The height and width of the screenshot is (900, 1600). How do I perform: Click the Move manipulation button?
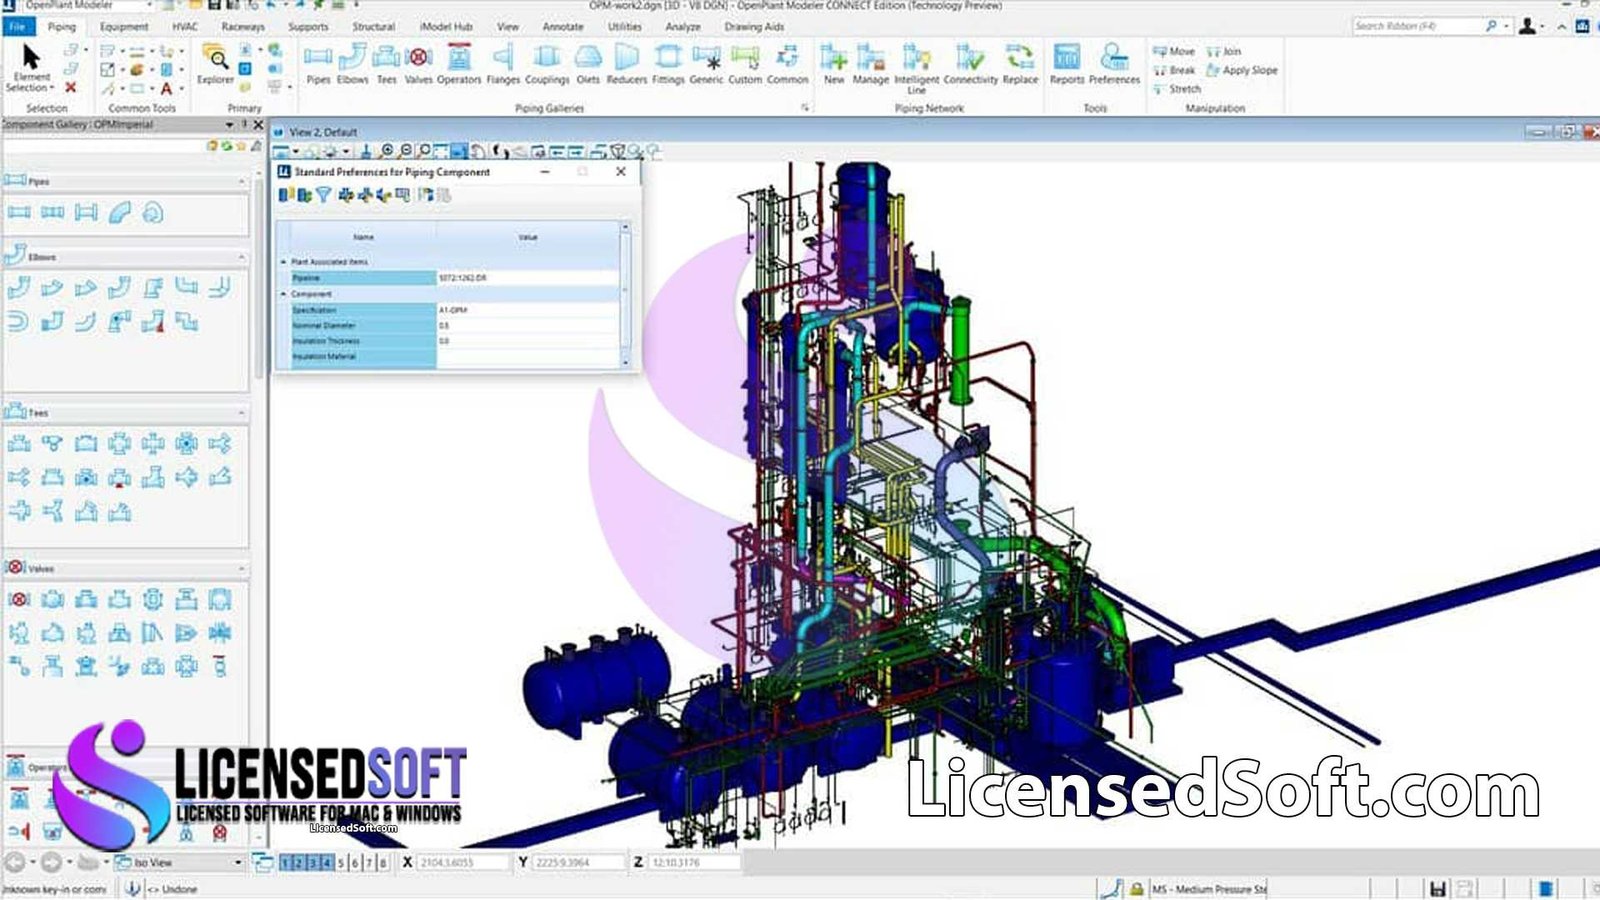1174,51
